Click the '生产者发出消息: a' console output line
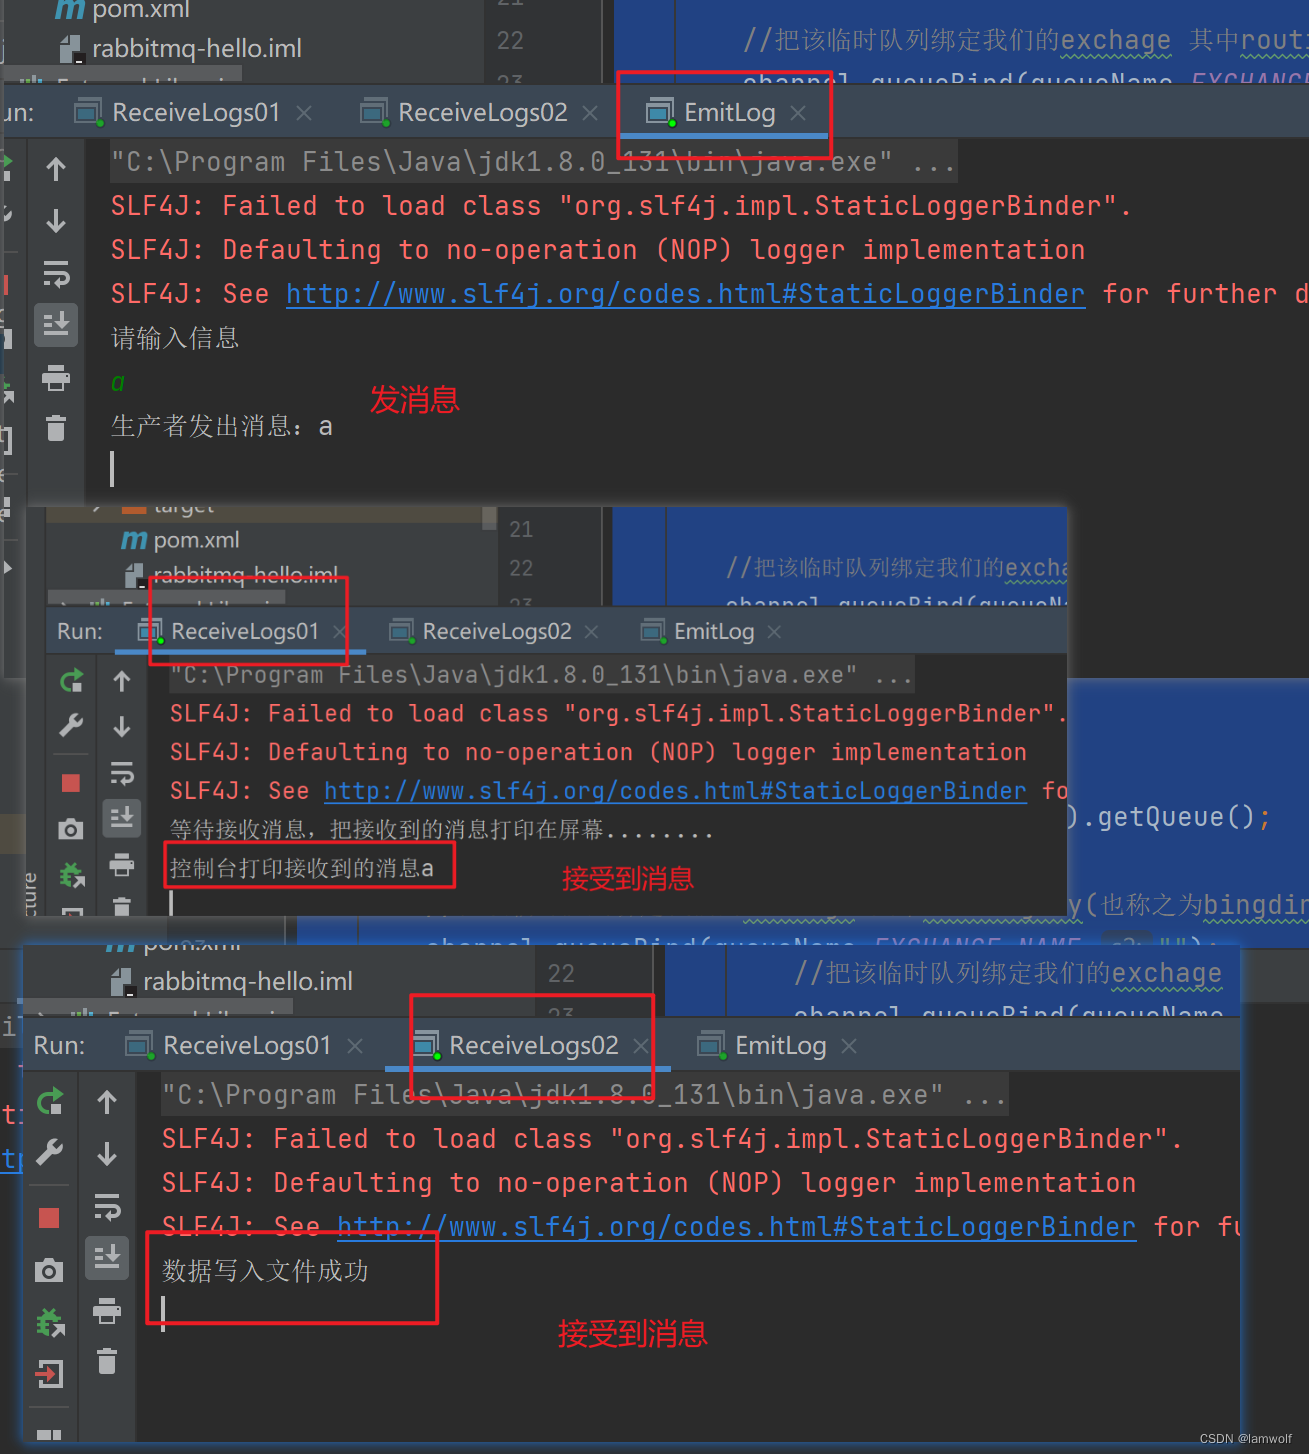The width and height of the screenshot is (1309, 1454). tap(221, 426)
